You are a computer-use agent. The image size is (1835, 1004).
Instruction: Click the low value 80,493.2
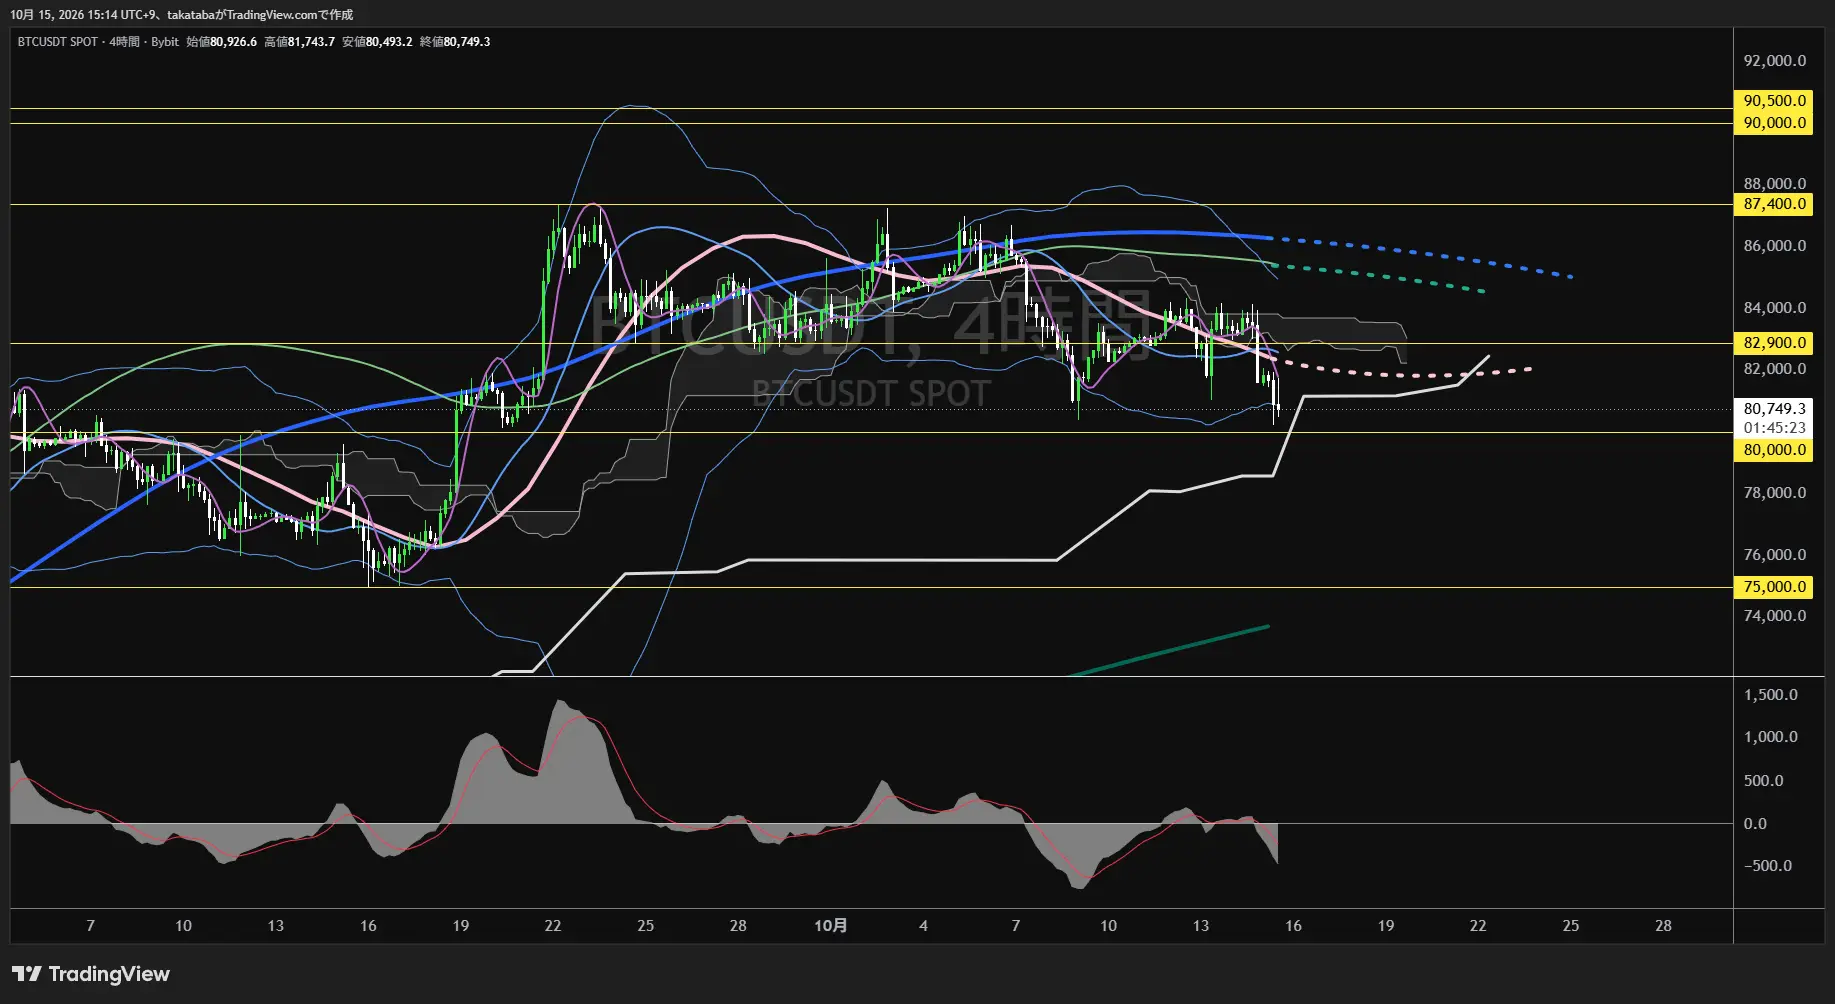point(389,42)
